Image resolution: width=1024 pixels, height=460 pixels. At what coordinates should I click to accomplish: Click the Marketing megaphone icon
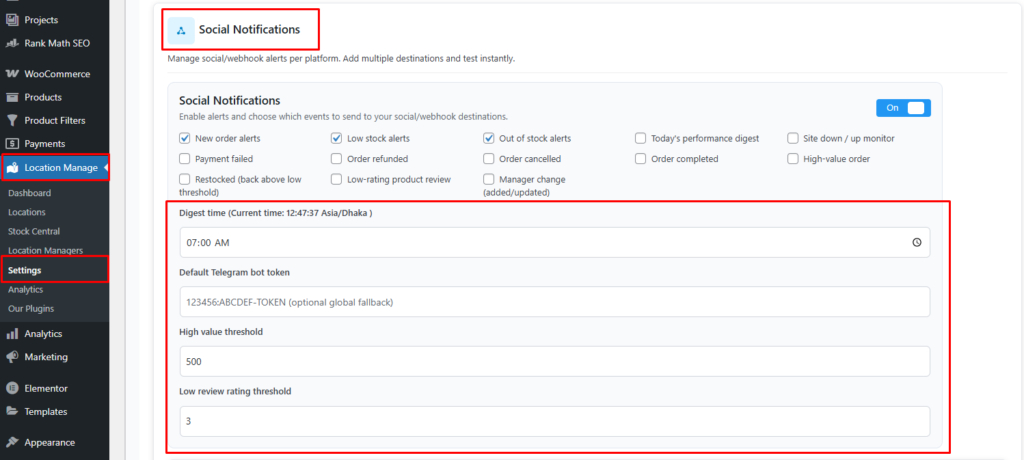(13, 357)
